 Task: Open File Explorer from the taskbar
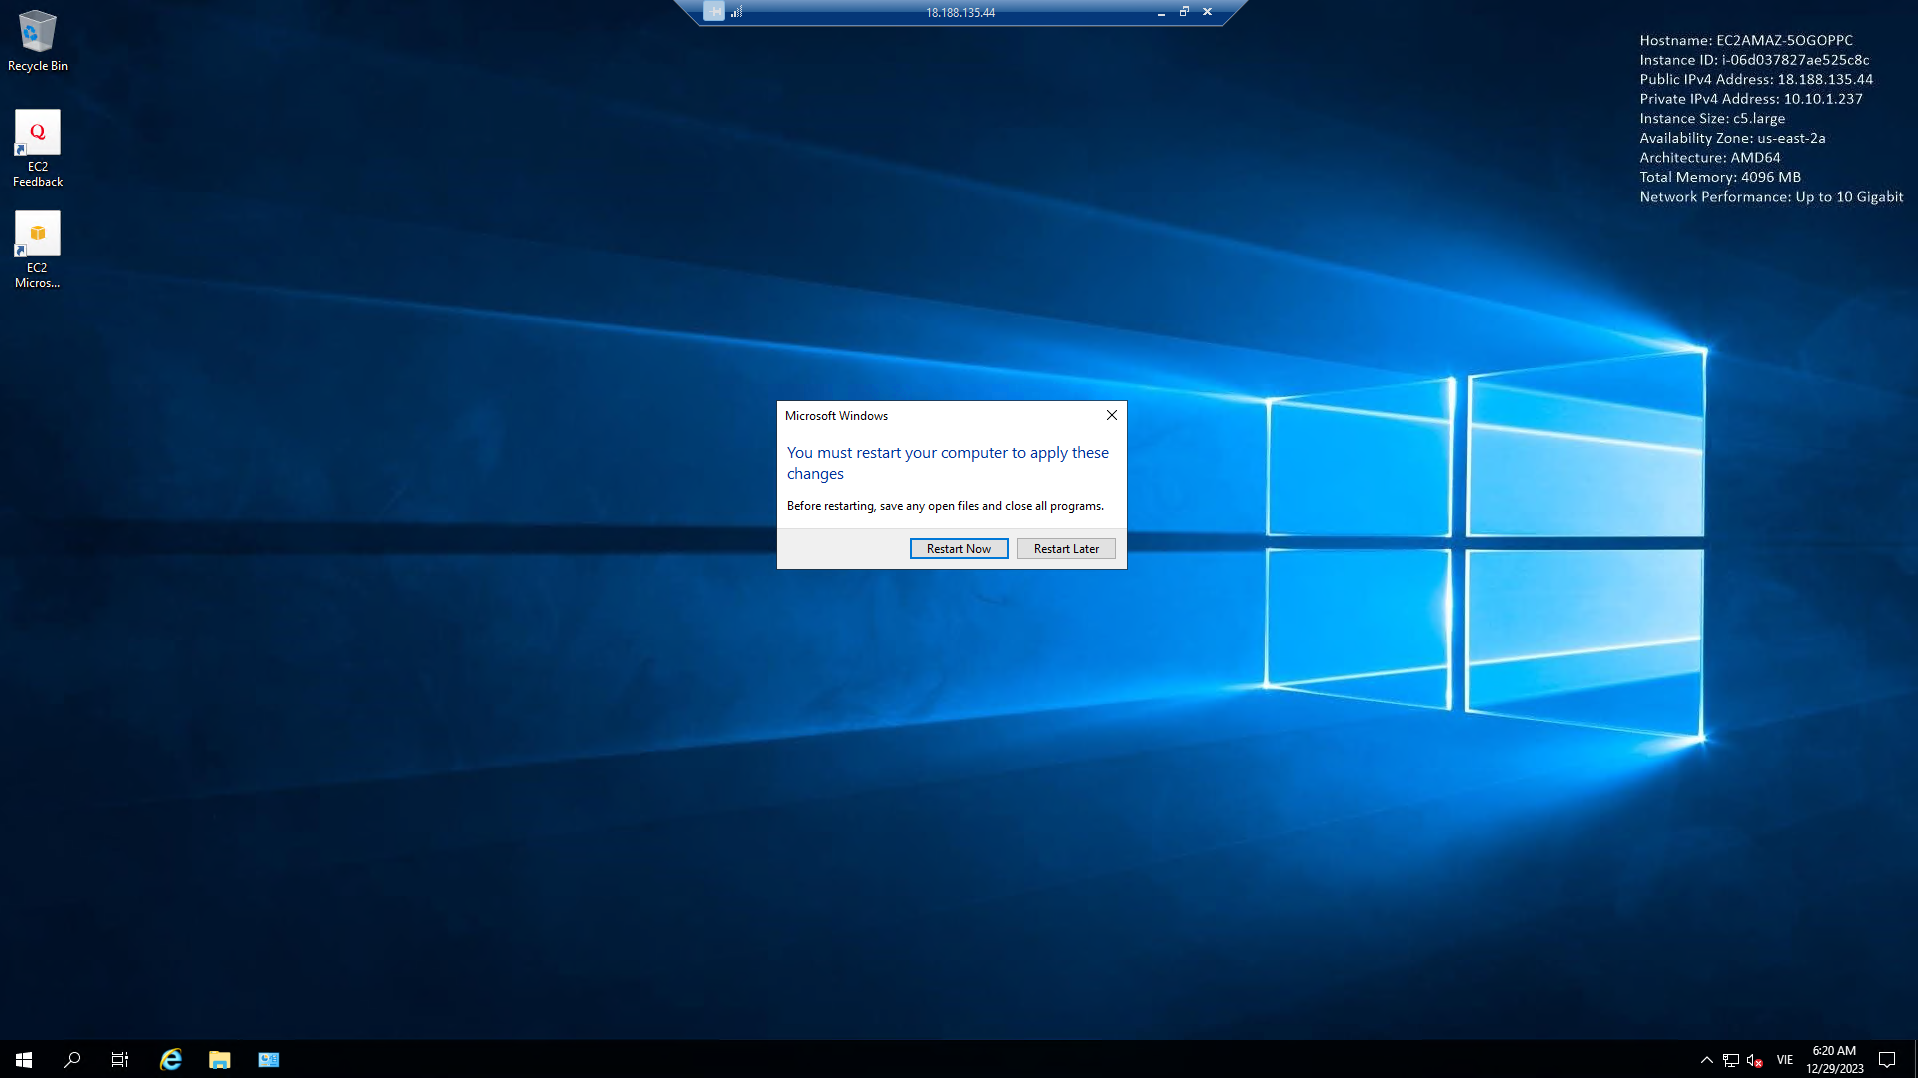[x=219, y=1059]
